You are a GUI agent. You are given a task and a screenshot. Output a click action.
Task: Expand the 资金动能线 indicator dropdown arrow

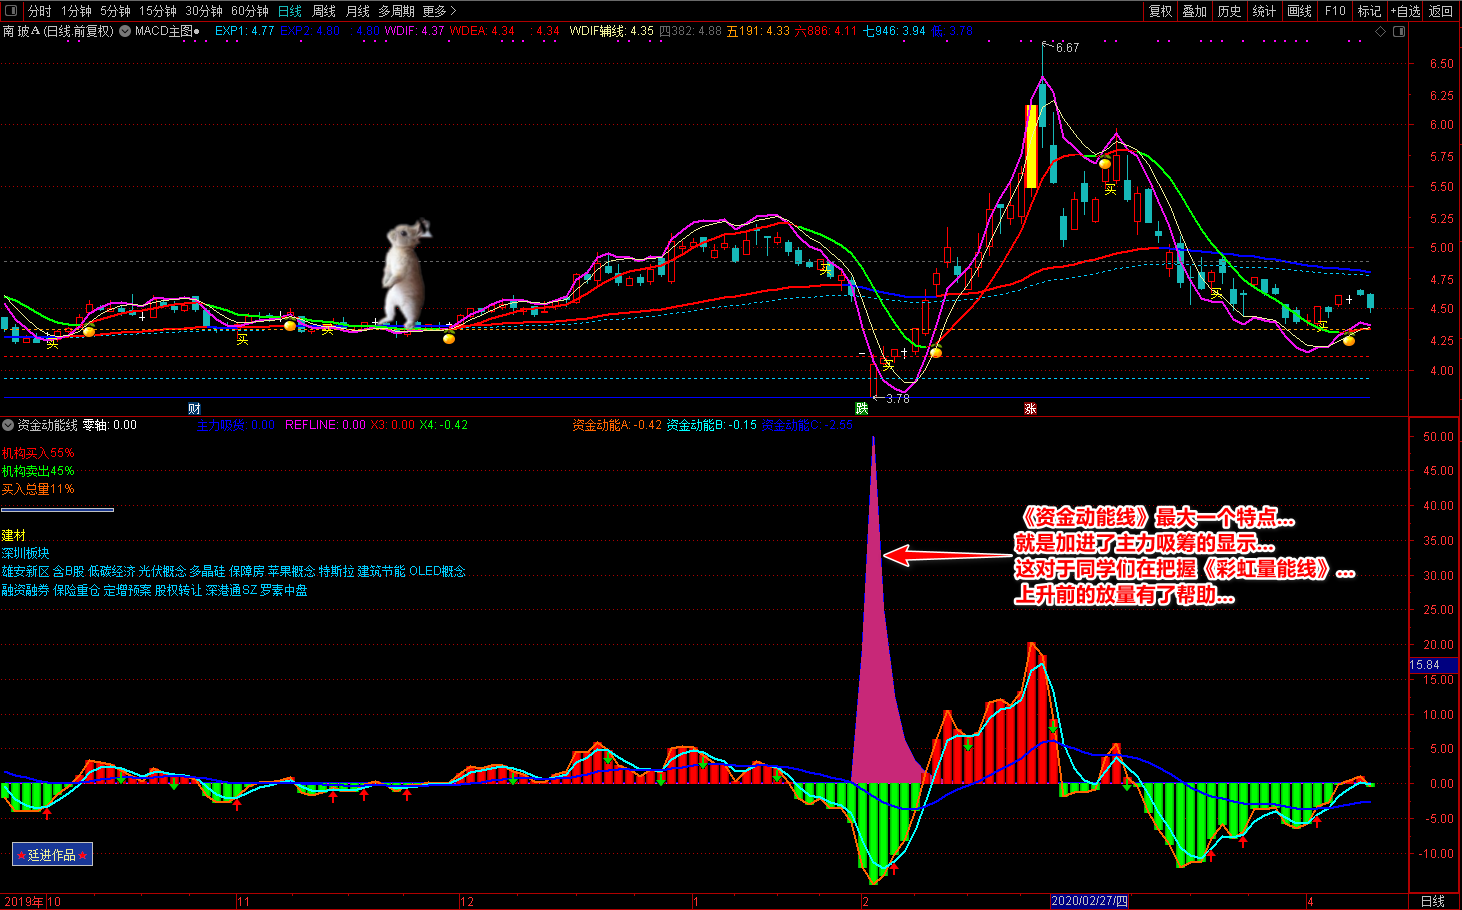[x=8, y=425]
